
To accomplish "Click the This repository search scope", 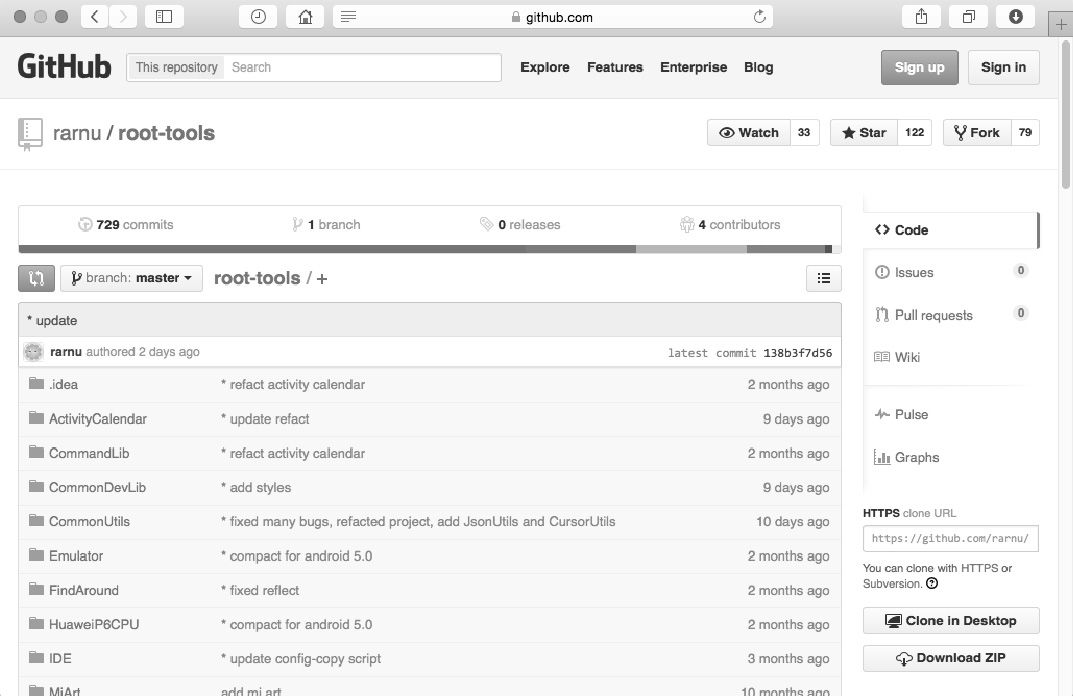I will (x=177, y=67).
